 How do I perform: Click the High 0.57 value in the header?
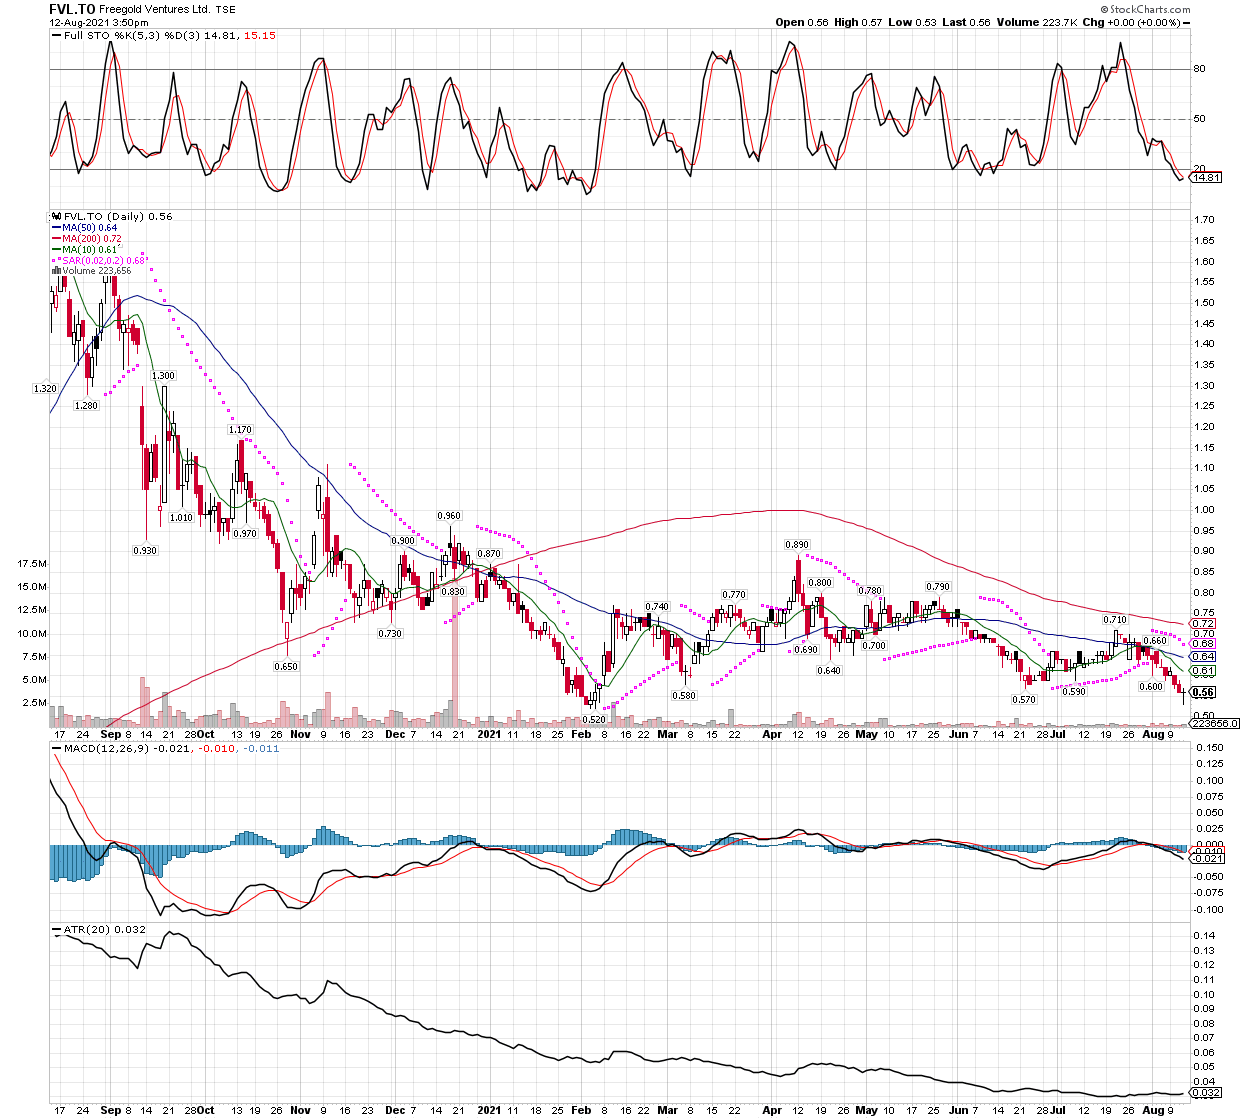pos(858,22)
